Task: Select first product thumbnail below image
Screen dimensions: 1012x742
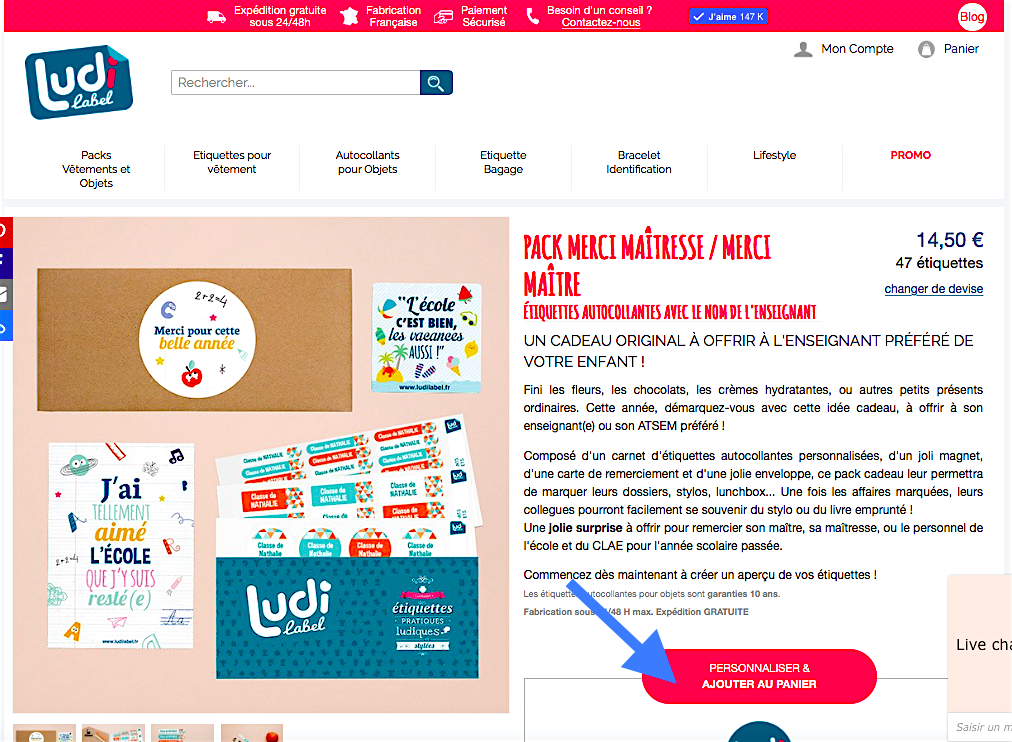Action: [x=45, y=733]
